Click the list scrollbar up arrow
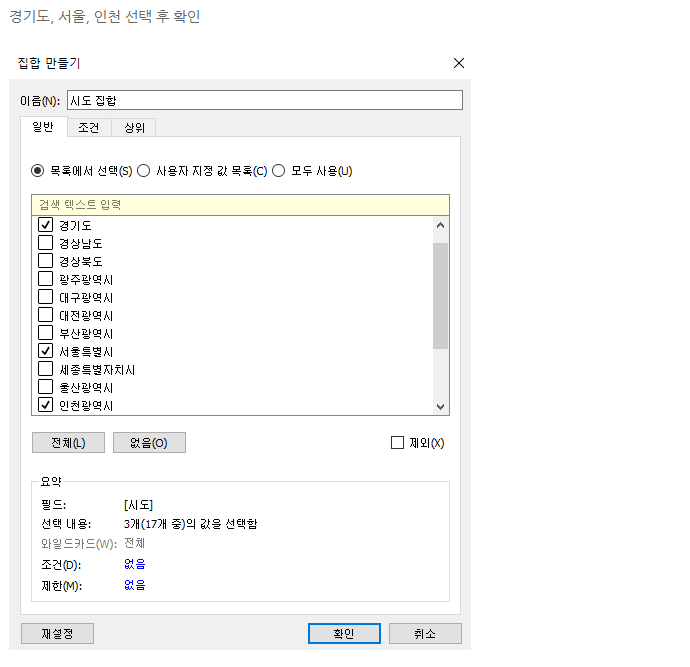The width and height of the screenshot is (690, 667). (x=440, y=225)
